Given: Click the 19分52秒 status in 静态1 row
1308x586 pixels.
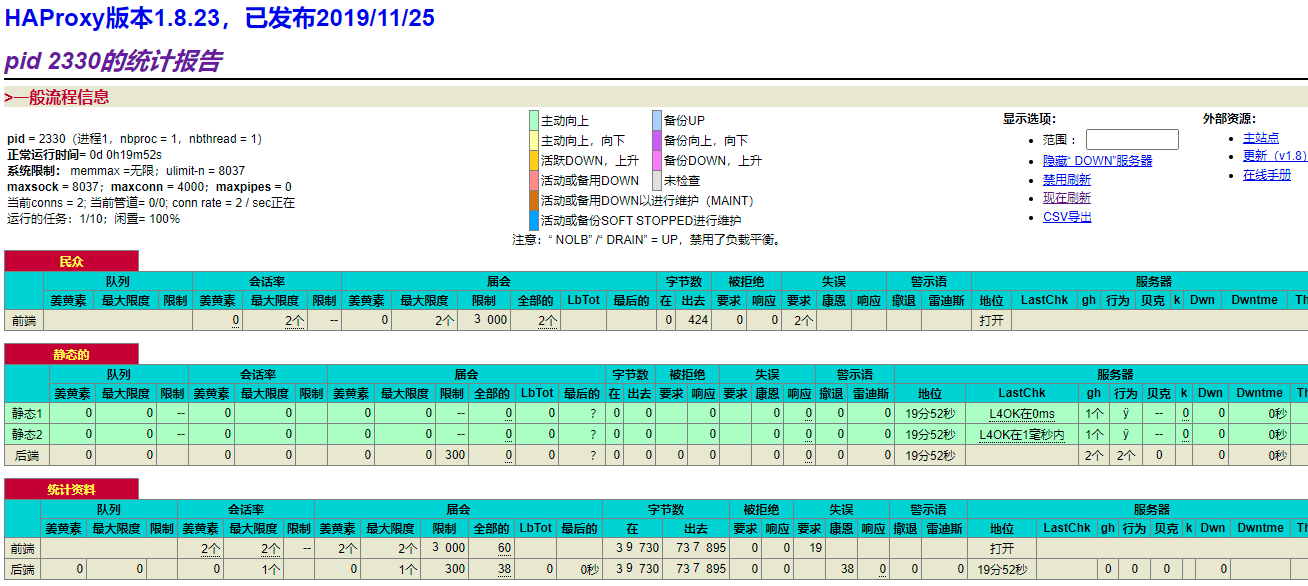Looking at the screenshot, I should click(x=931, y=413).
